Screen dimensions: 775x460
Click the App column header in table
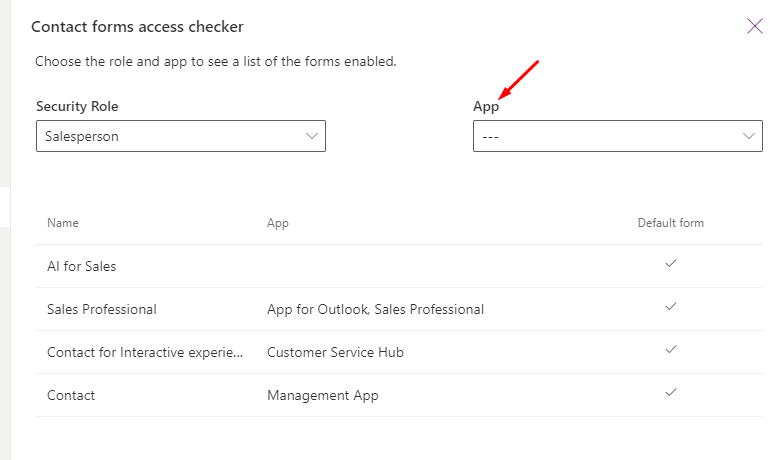pos(278,223)
